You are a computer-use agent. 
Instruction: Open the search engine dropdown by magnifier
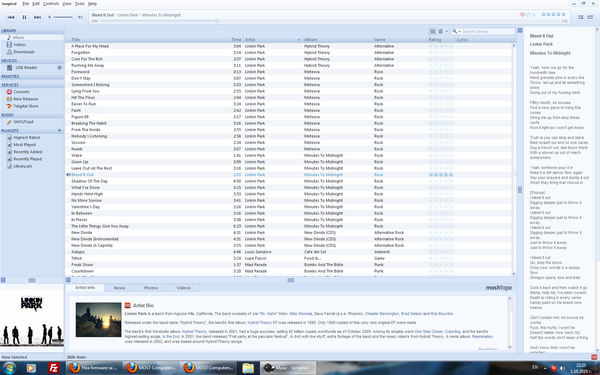pyautogui.click(x=455, y=31)
